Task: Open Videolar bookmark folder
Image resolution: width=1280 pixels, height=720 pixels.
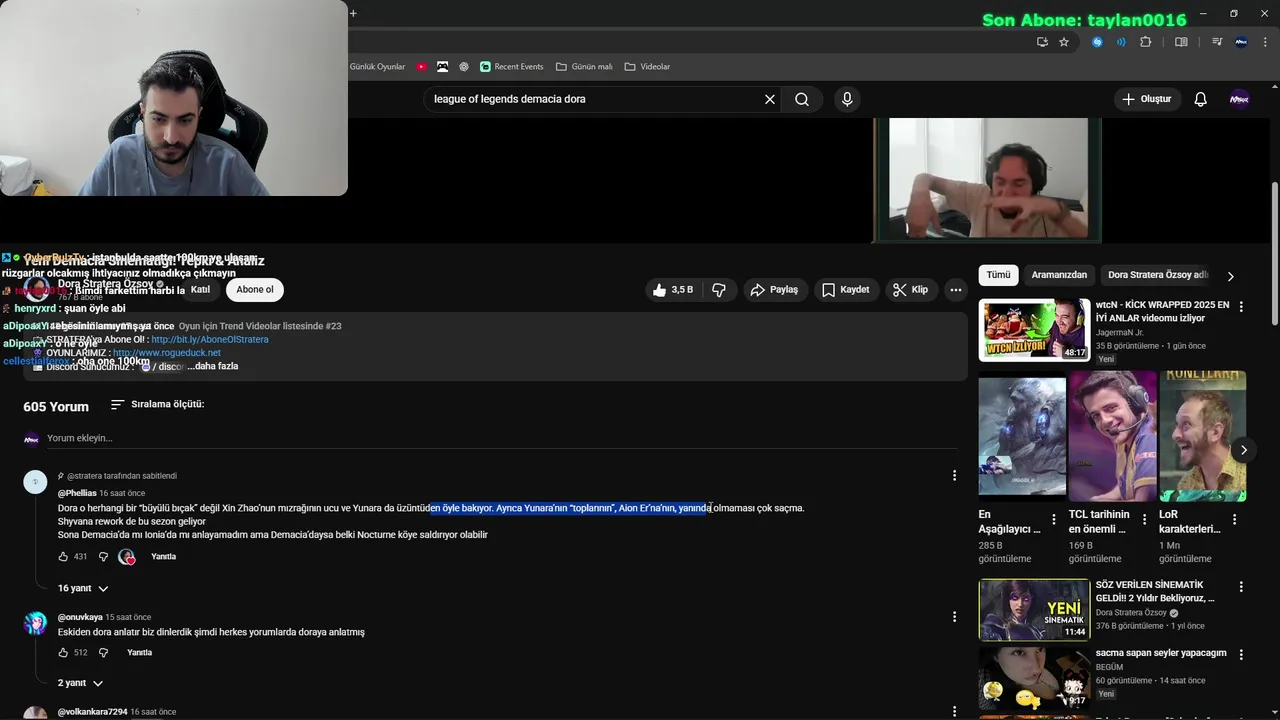Action: point(647,67)
